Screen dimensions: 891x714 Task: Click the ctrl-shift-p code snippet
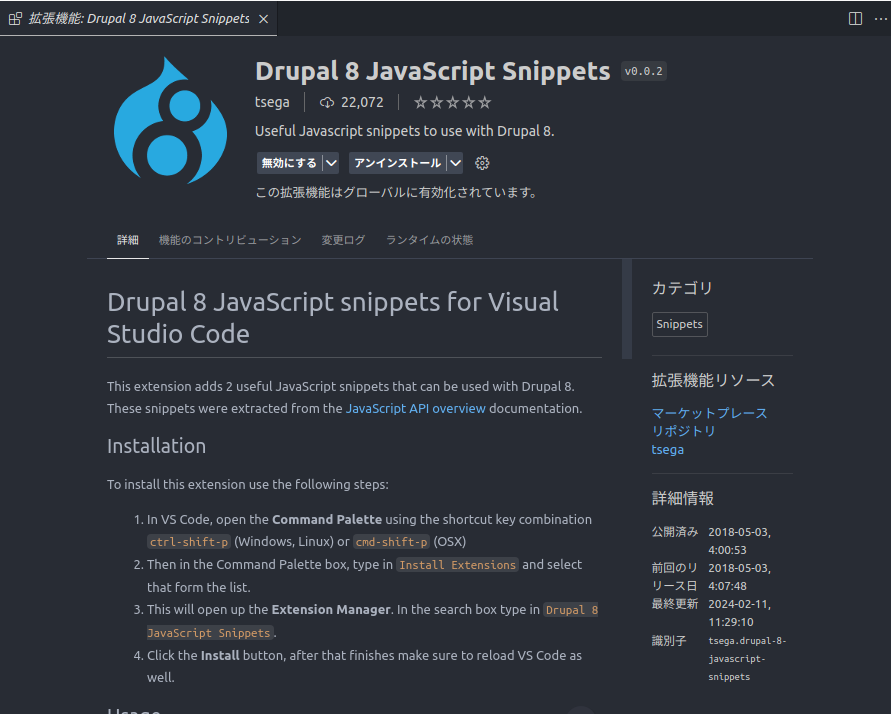tap(189, 542)
